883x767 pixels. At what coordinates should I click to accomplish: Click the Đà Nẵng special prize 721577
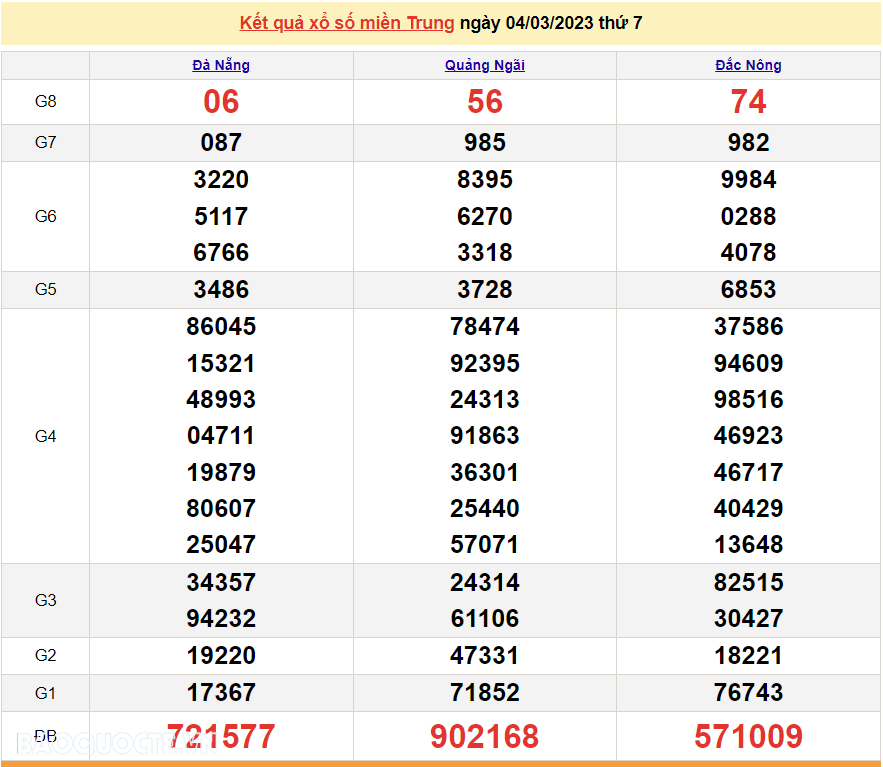coord(221,735)
